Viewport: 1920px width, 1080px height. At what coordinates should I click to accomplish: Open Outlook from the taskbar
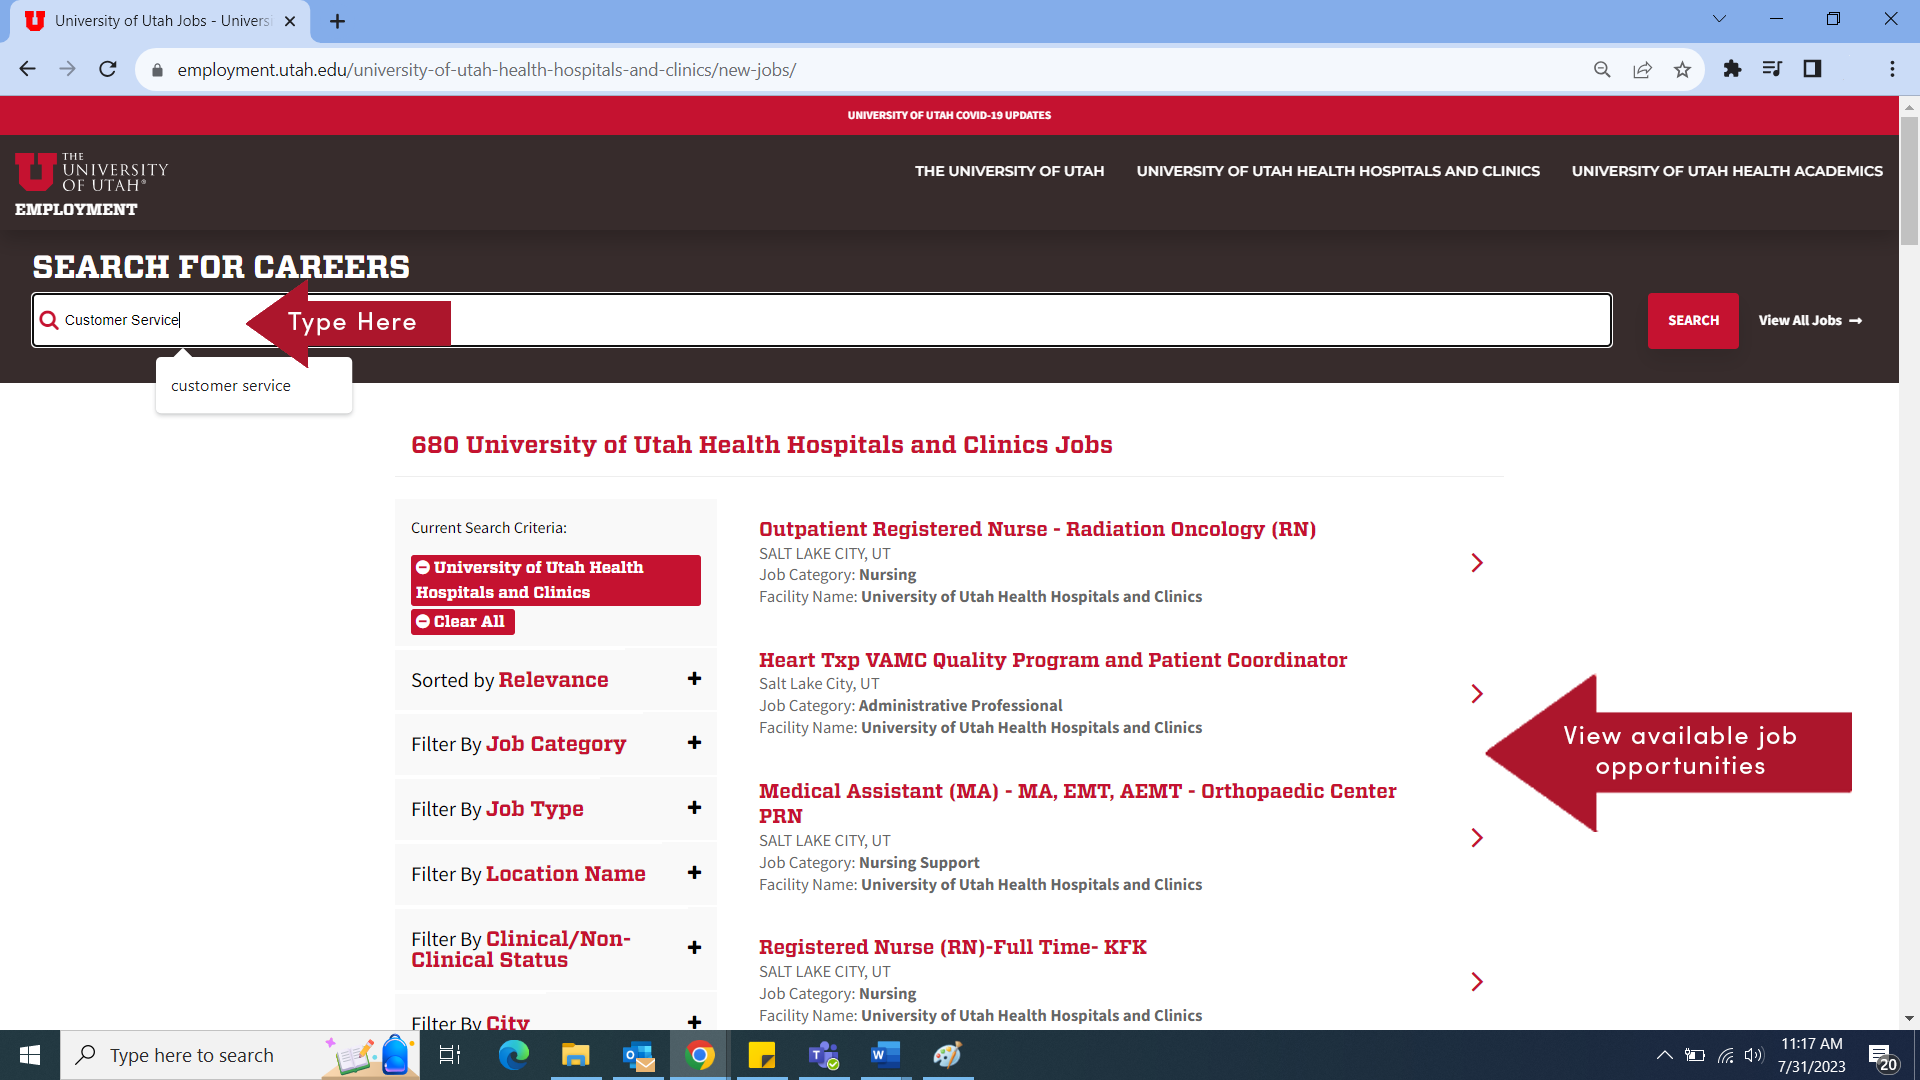(637, 1055)
